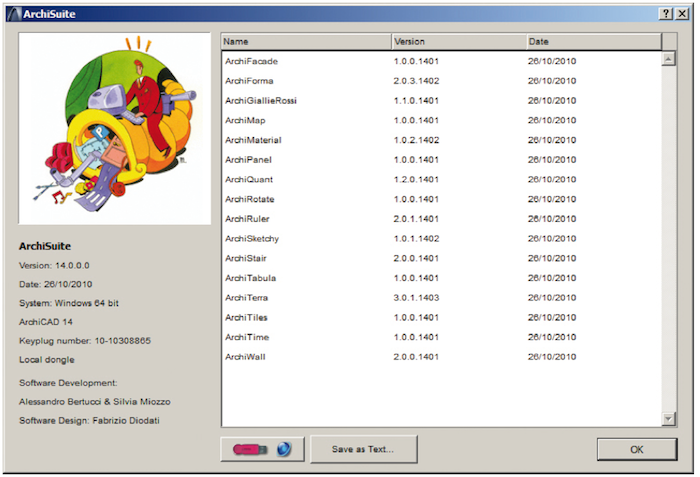Click the ArchiCAD 14 text

46,322
